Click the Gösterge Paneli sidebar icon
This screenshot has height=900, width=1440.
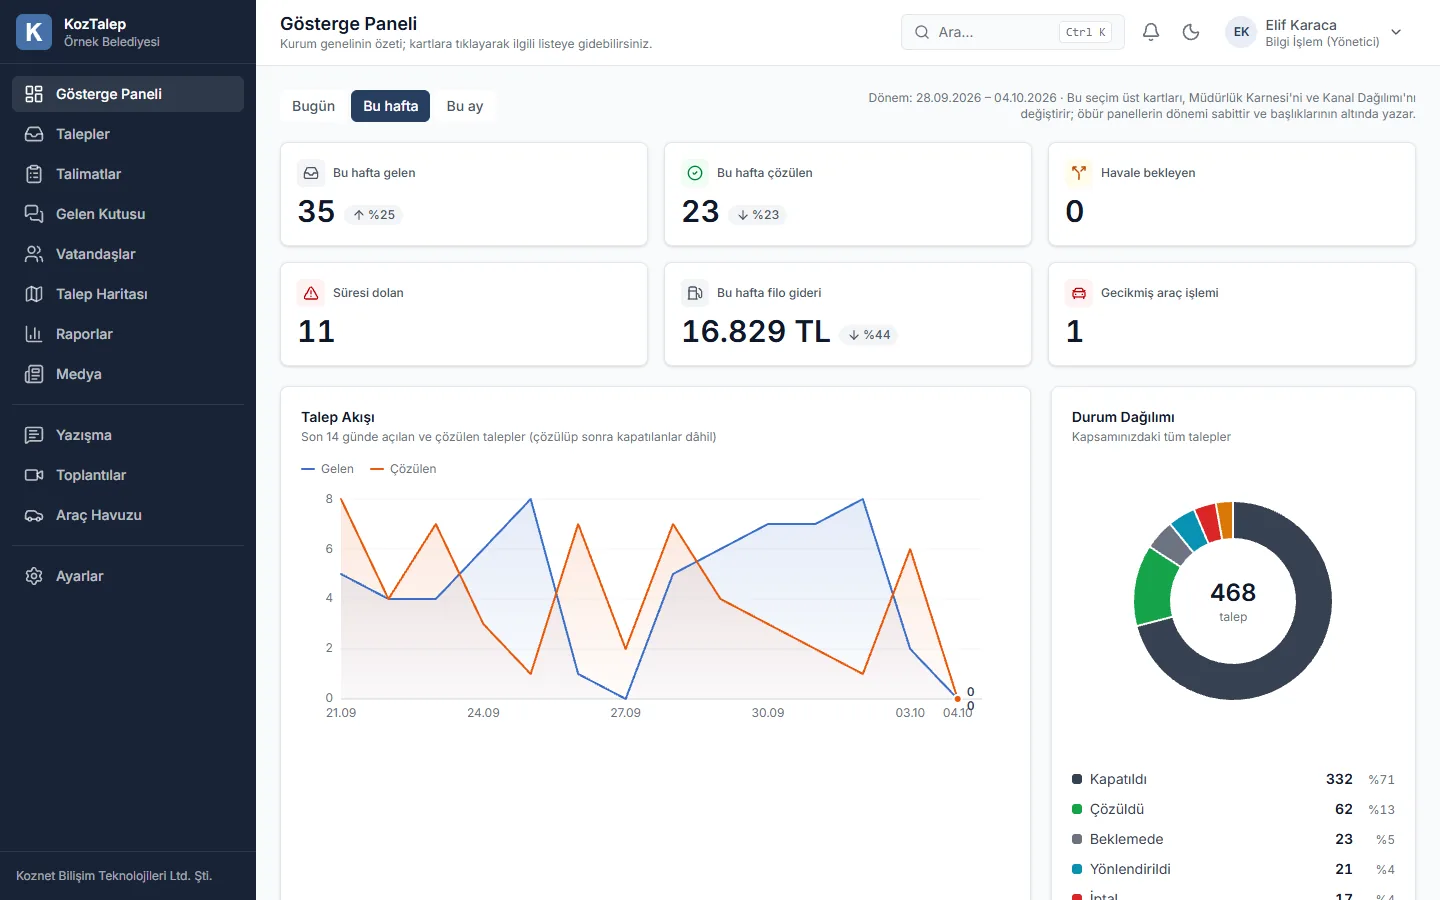tap(34, 94)
